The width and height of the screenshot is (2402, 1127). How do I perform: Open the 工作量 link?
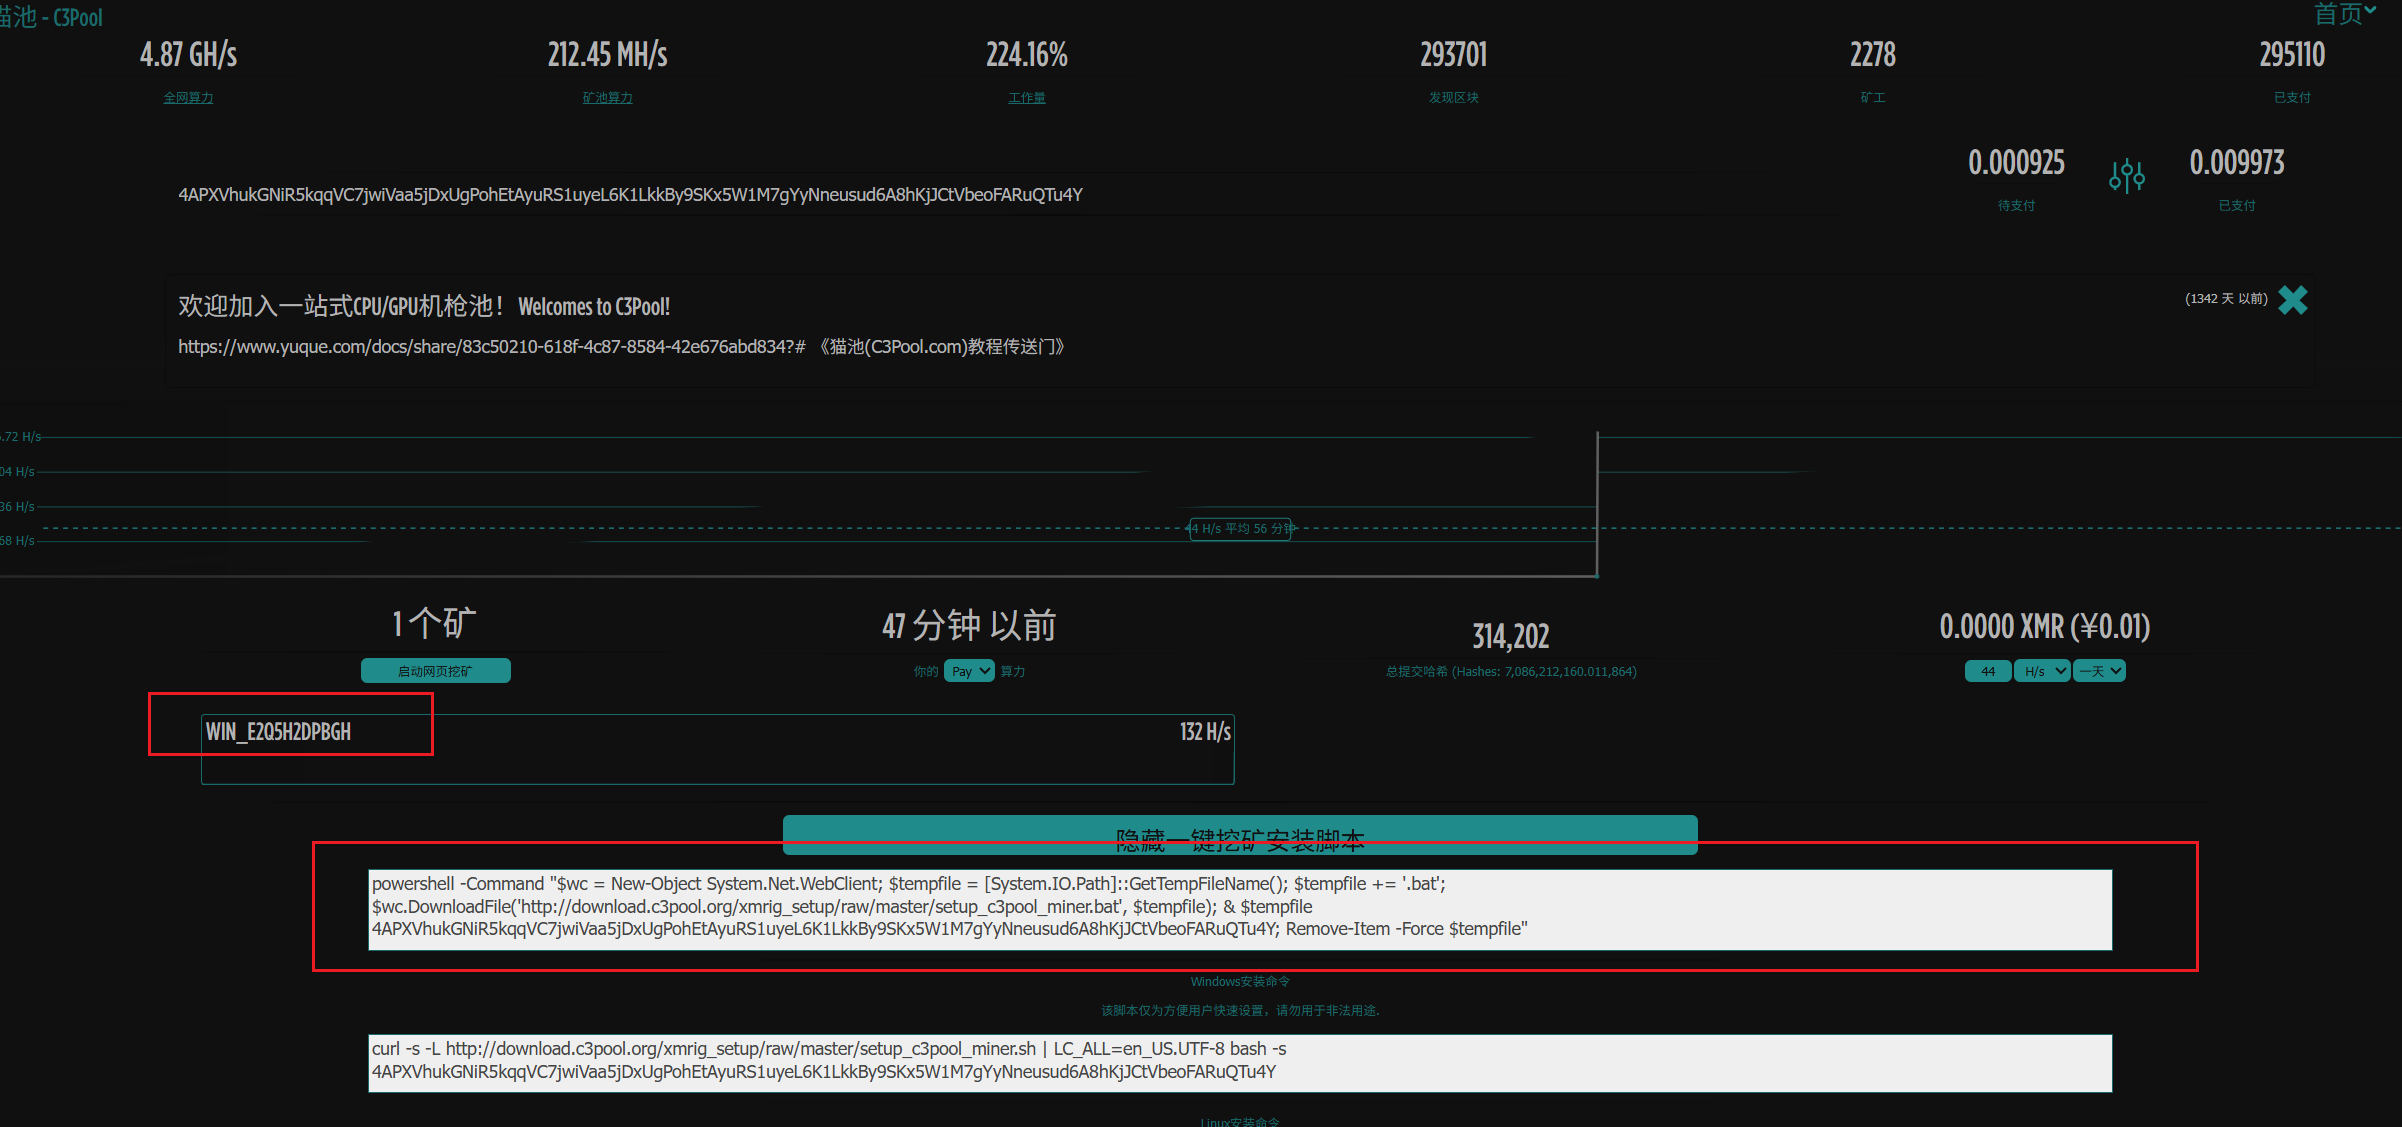[x=1027, y=98]
